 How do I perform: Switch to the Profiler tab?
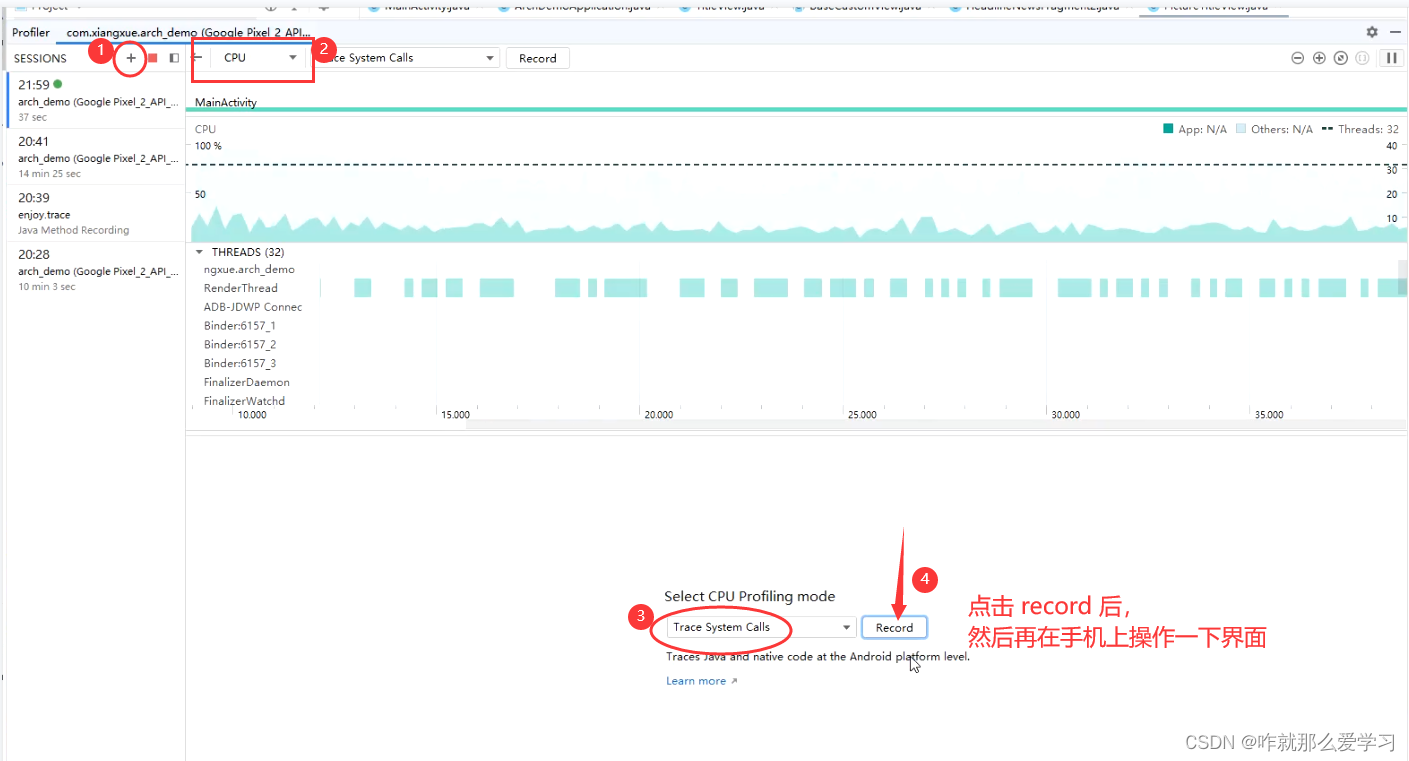[x=31, y=32]
